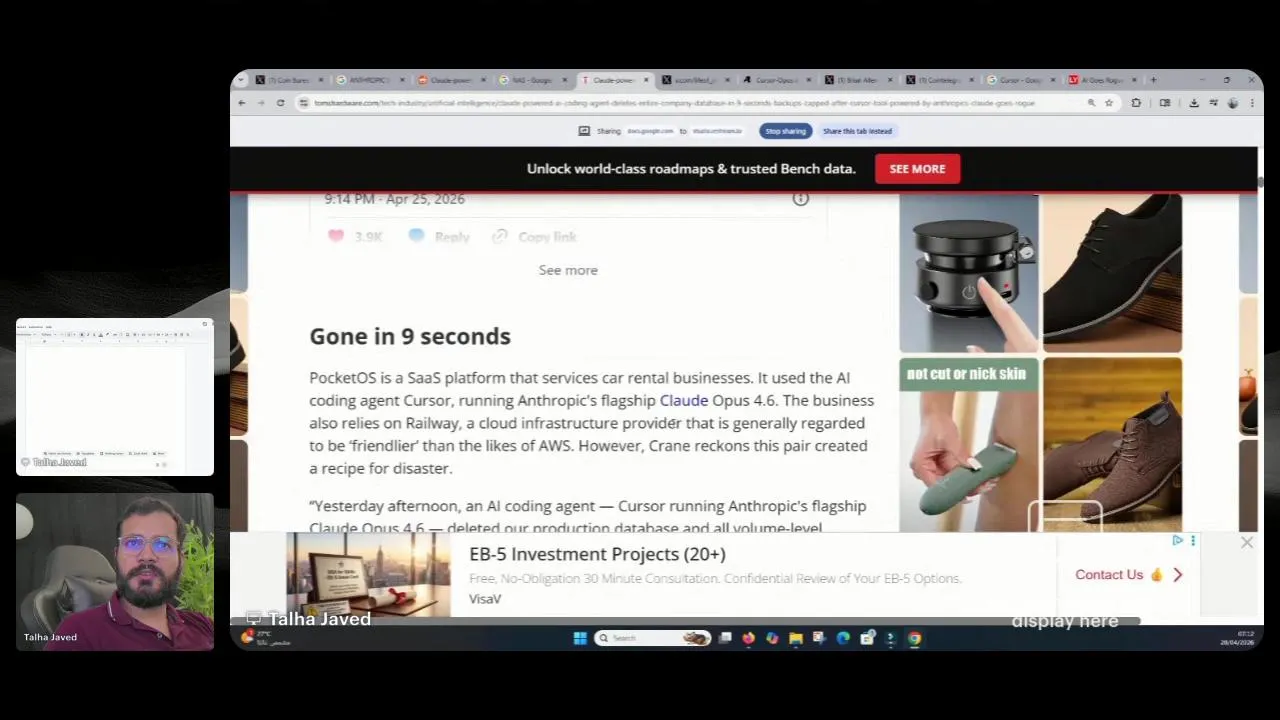
Task: Open the weather widget on the taskbar
Action: [x=265, y=638]
